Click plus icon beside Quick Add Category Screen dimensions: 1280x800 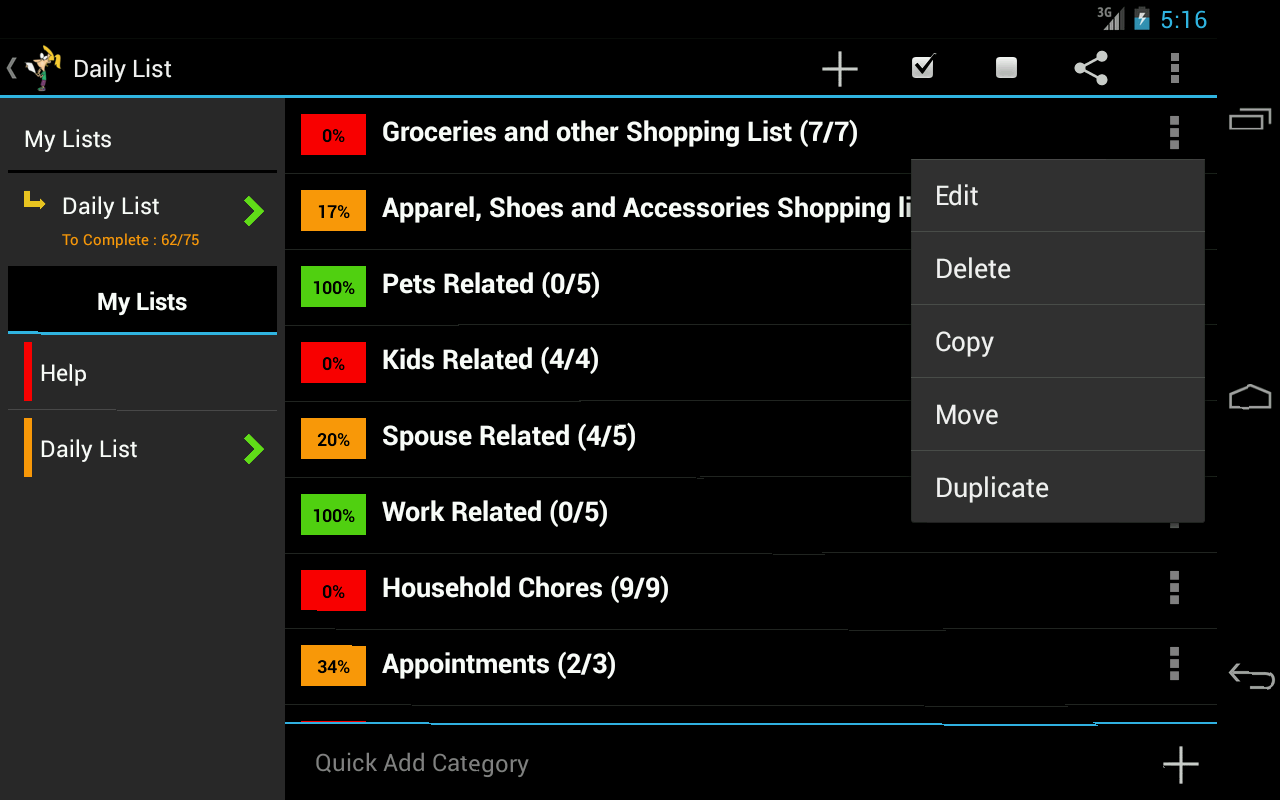coord(1180,764)
